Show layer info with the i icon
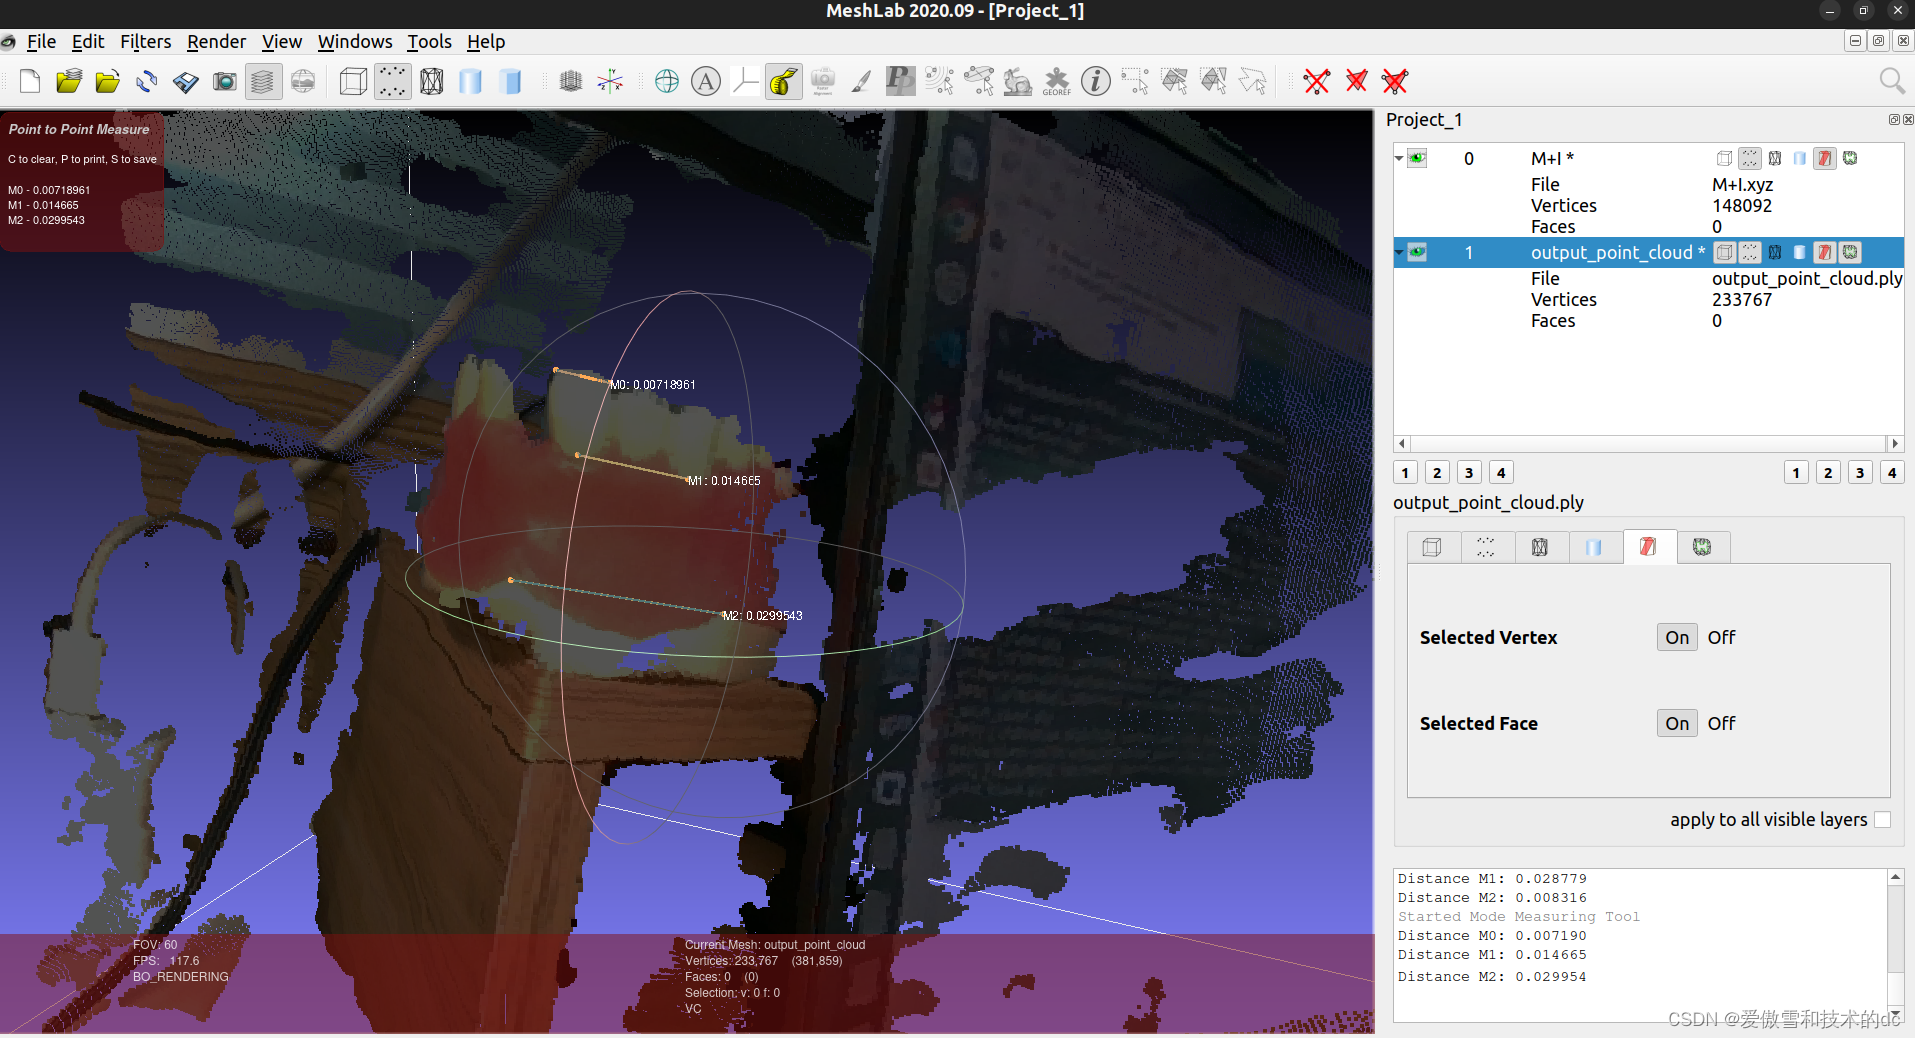Viewport: 1915px width, 1038px height. point(1096,81)
